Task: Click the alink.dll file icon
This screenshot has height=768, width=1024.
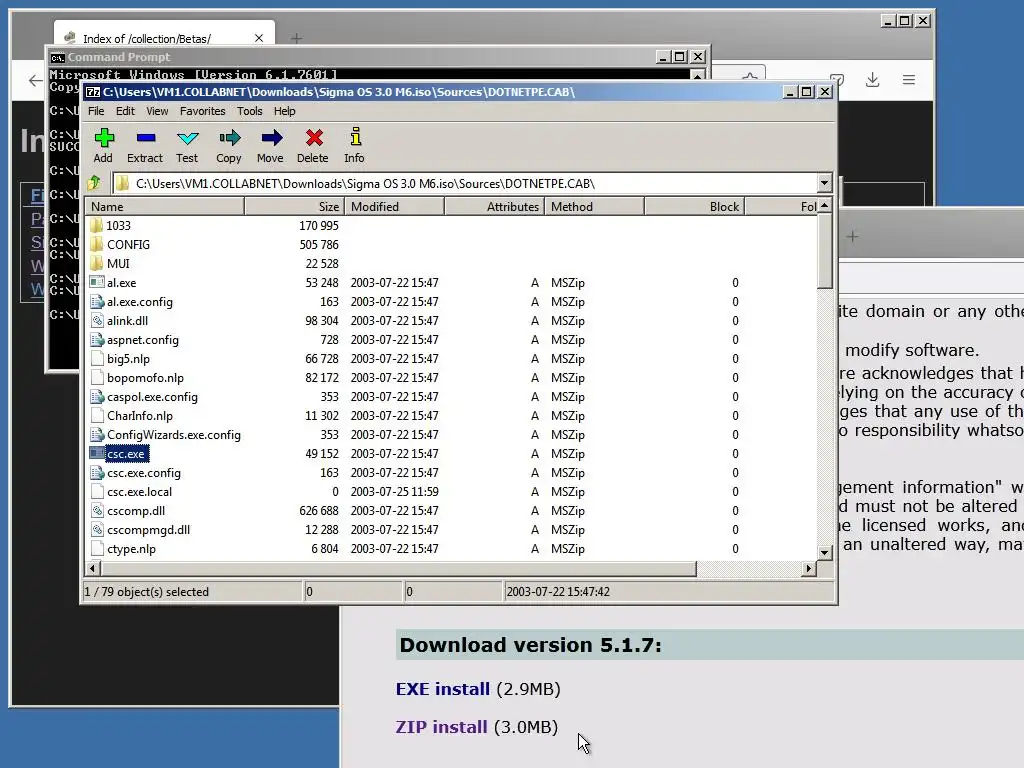Action: click(97, 321)
